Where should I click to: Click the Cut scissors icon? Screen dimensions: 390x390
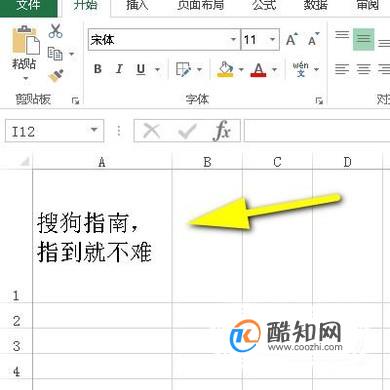pos(55,31)
